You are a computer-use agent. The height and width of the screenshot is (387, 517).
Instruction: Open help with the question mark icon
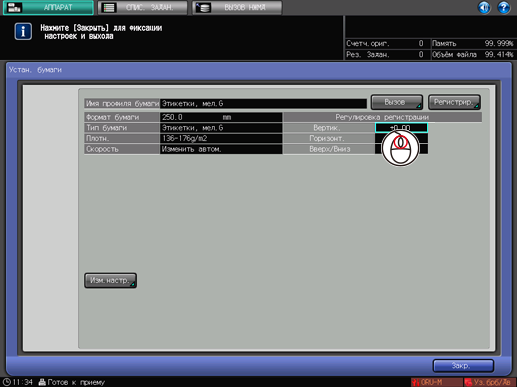(504, 7)
